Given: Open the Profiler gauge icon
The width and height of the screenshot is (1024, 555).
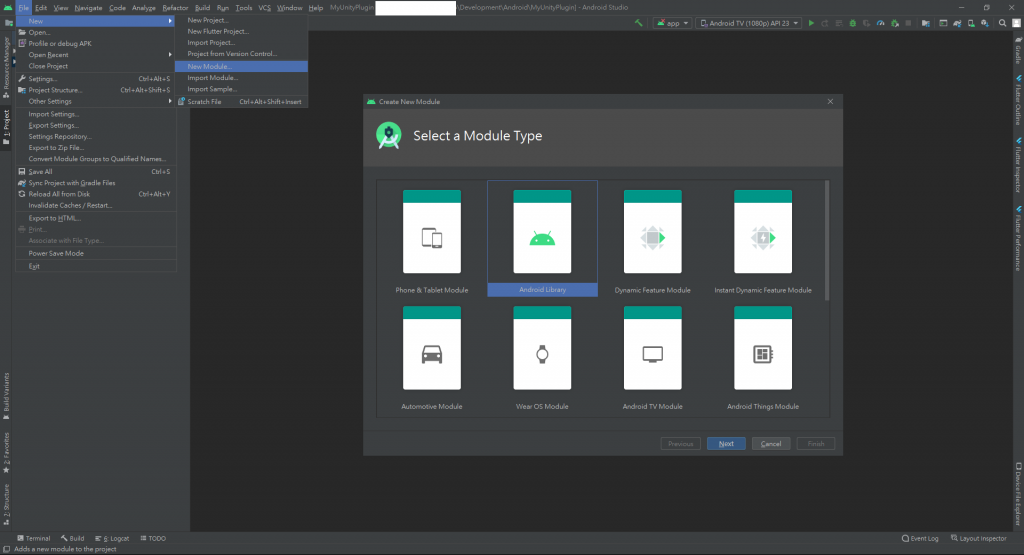Looking at the screenshot, I should click(880, 23).
